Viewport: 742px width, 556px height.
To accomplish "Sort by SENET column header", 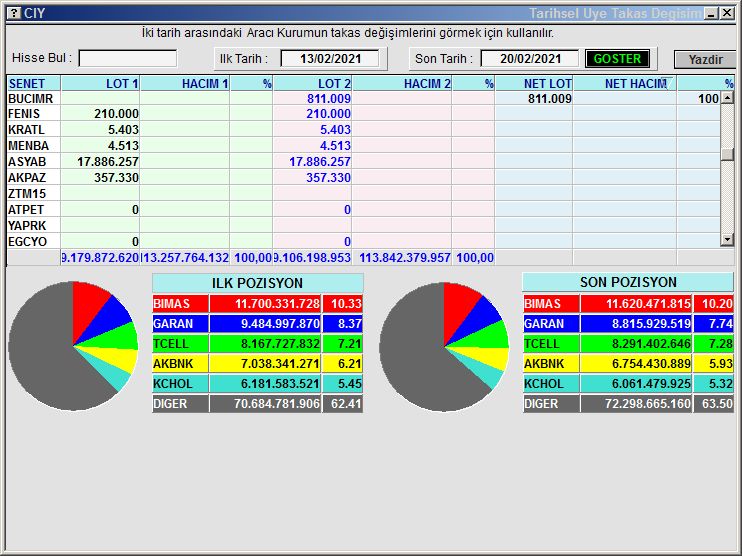I will (34, 83).
